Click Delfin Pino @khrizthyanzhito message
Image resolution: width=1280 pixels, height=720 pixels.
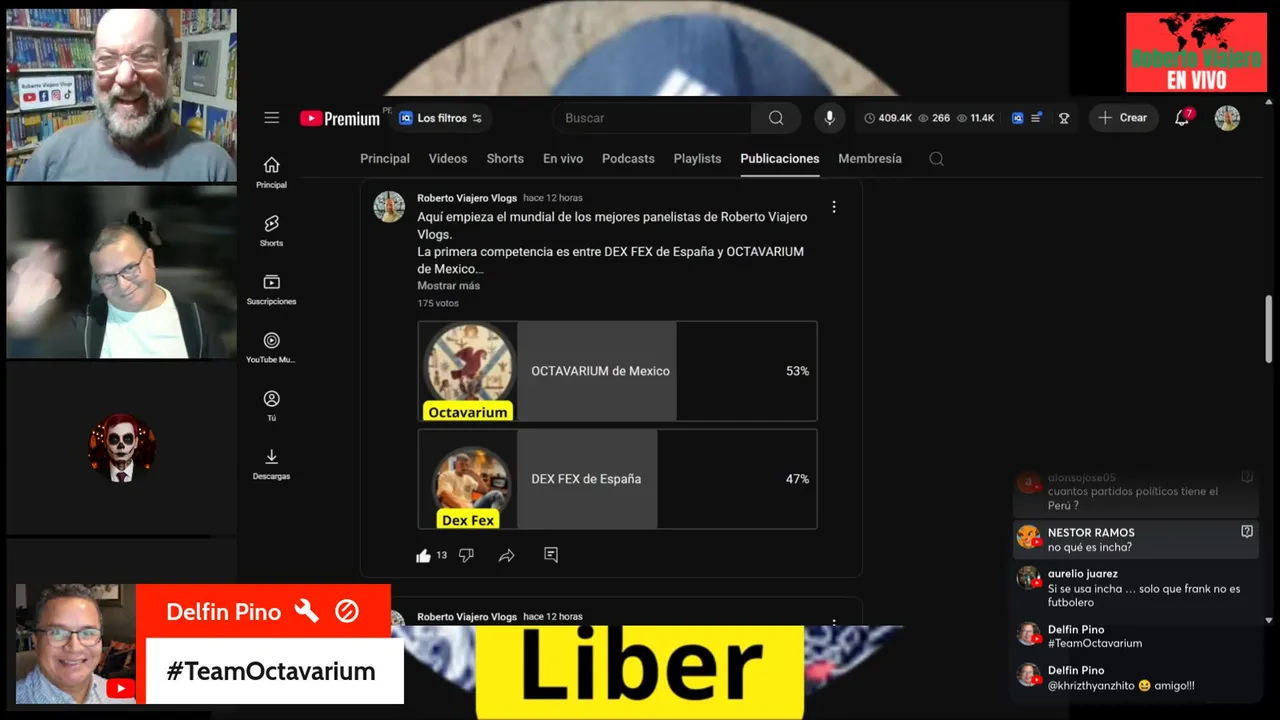[1135, 678]
